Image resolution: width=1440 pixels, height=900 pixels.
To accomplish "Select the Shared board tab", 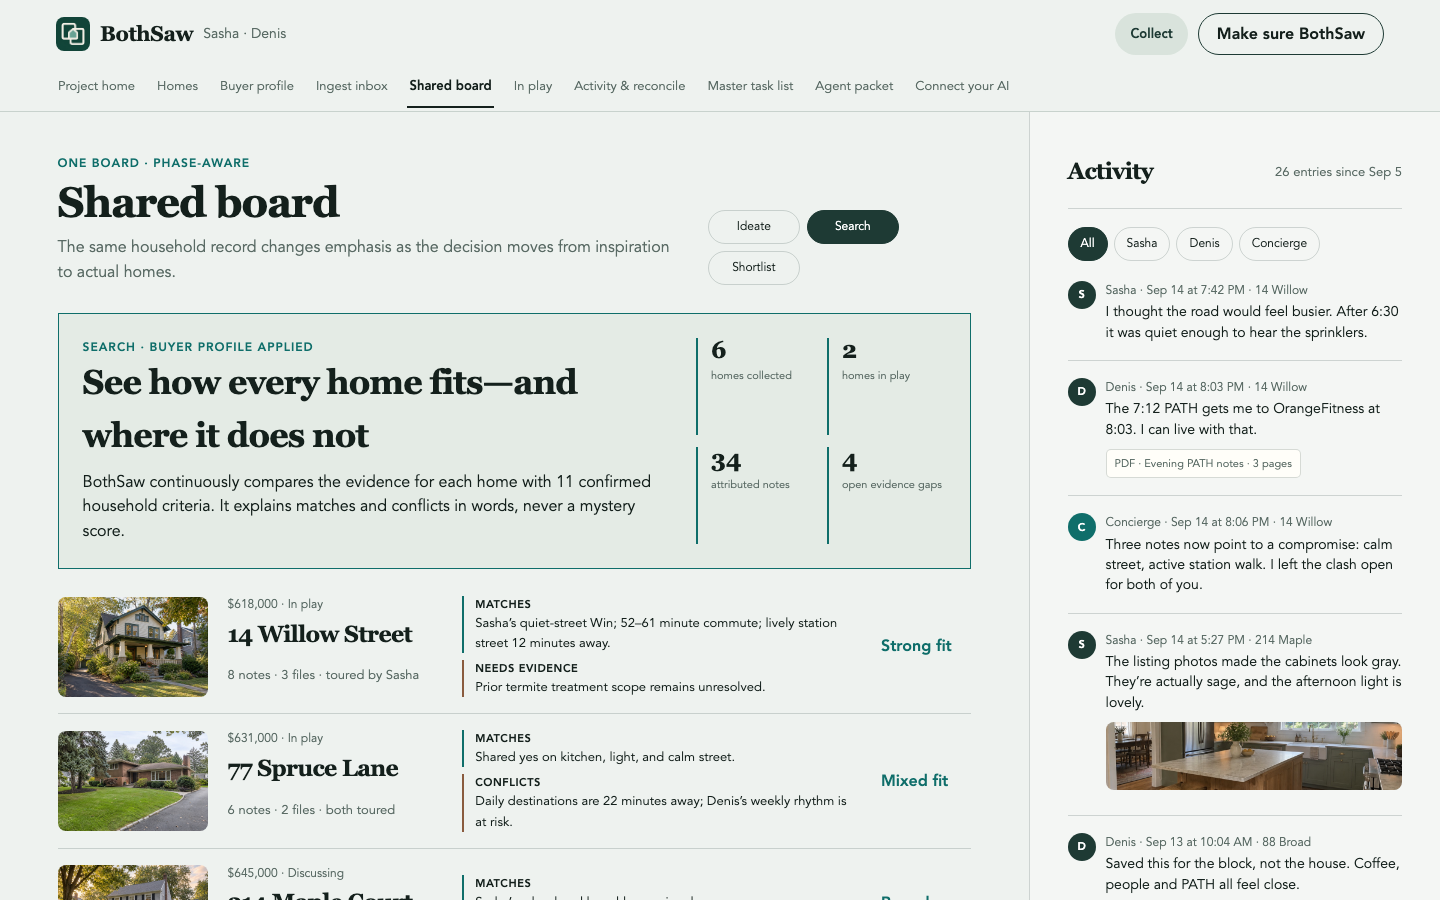I will (450, 86).
